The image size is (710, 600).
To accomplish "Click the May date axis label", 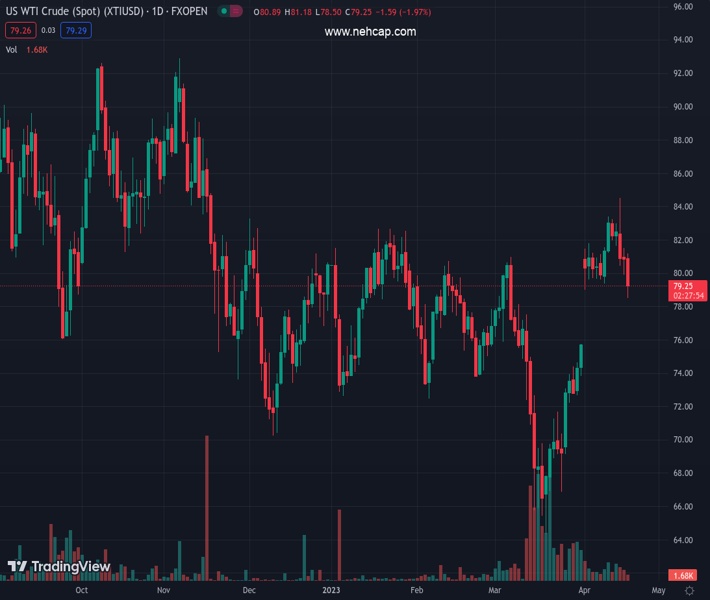I will pyautogui.click(x=658, y=590).
